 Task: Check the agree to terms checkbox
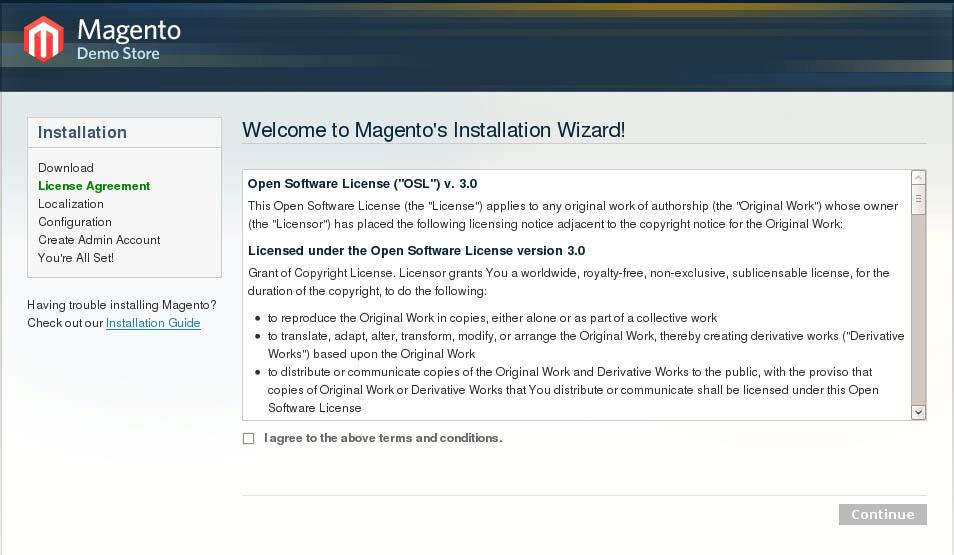pyautogui.click(x=248, y=438)
